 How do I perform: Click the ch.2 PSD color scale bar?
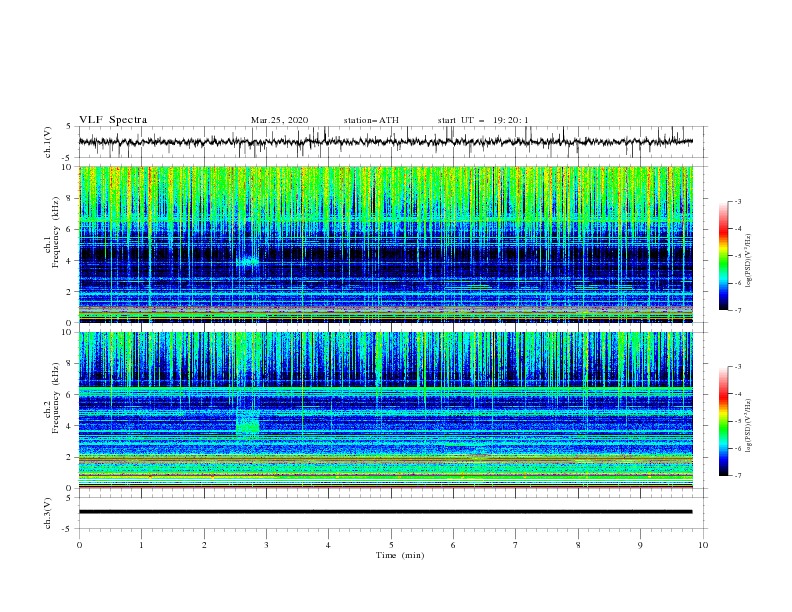[x=724, y=421]
